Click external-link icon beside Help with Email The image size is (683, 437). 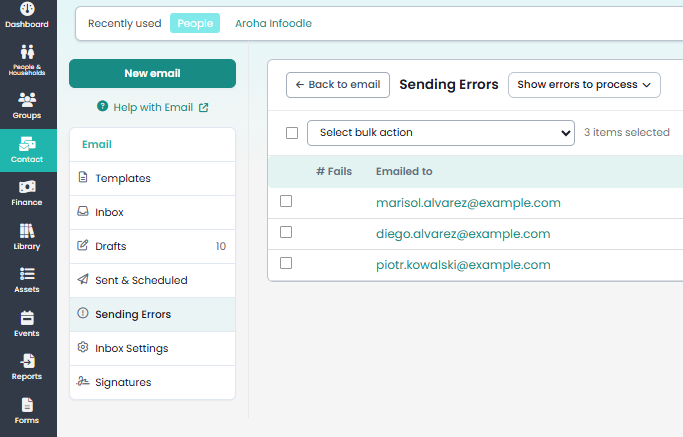click(203, 107)
